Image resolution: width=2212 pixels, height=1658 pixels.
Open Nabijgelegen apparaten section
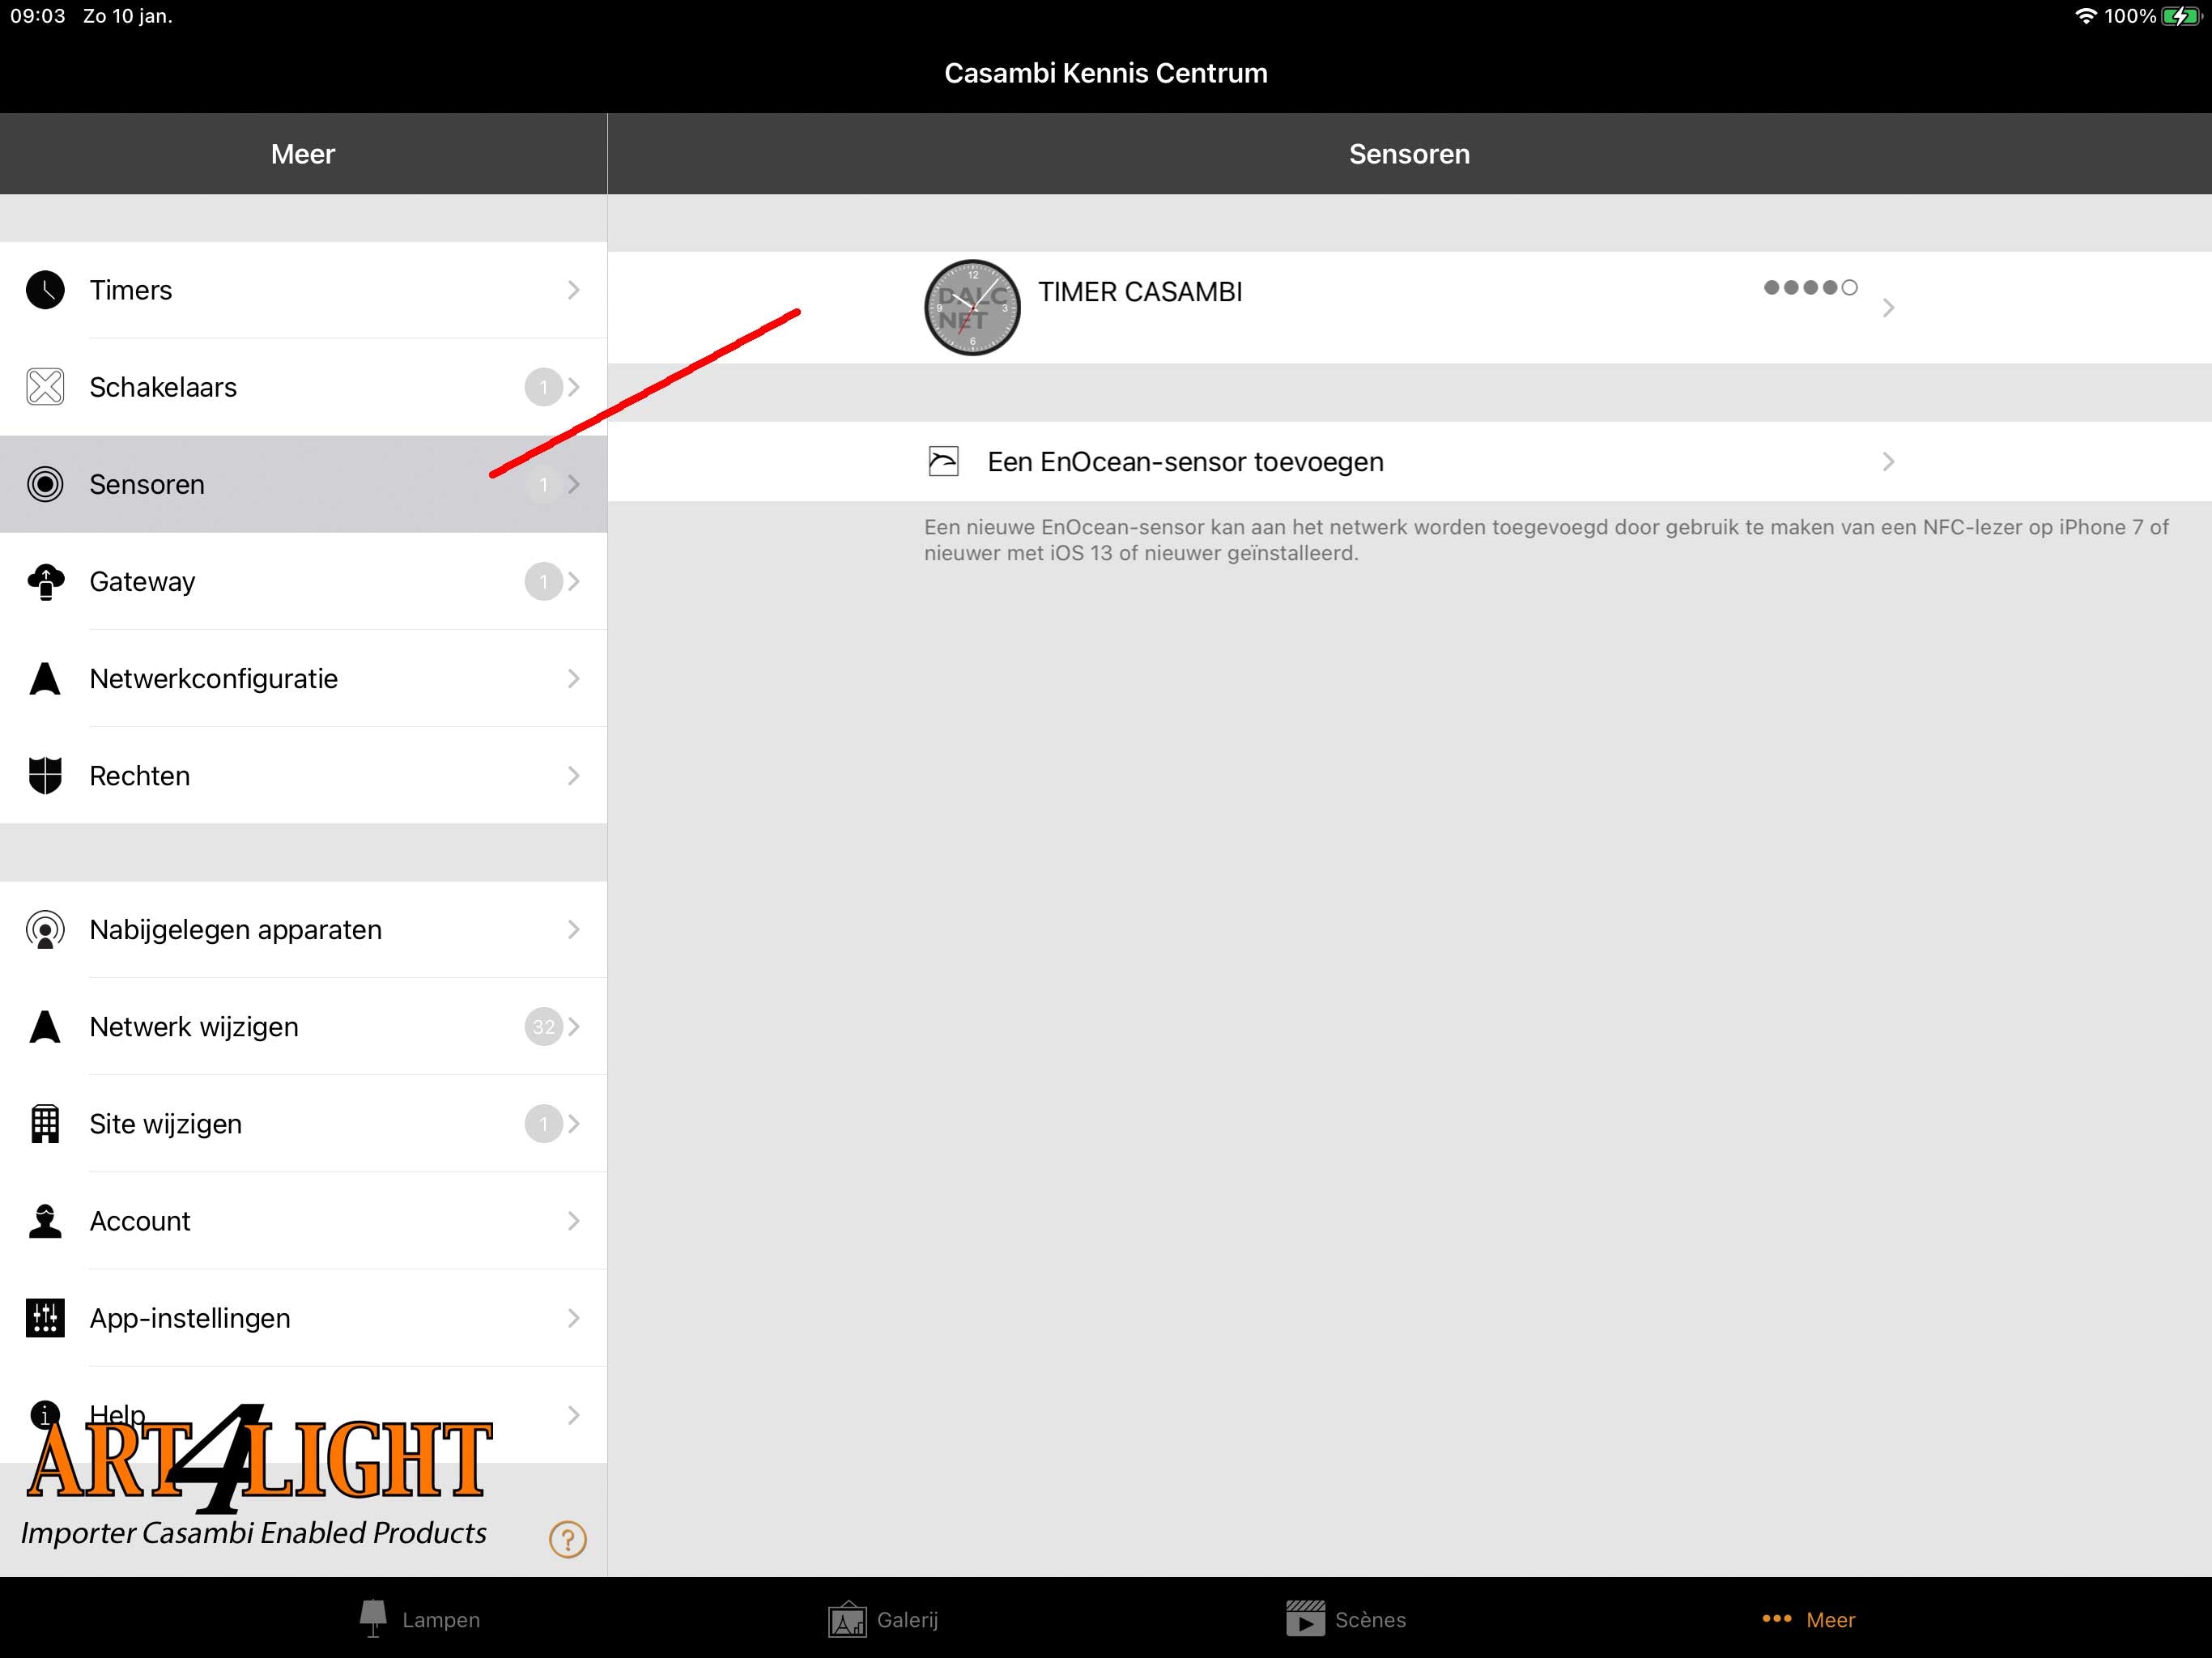(304, 929)
